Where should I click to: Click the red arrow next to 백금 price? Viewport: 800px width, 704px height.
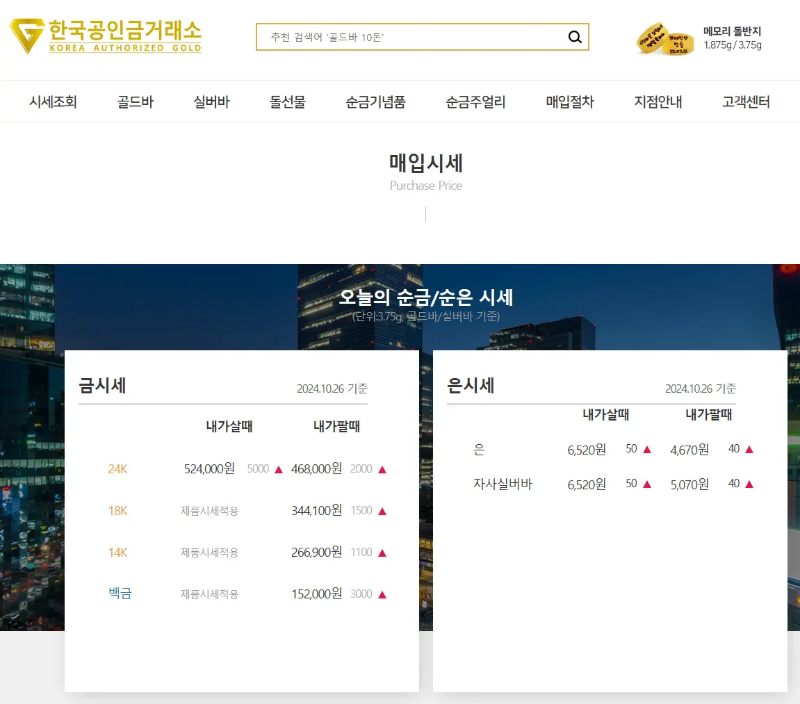pos(383,593)
